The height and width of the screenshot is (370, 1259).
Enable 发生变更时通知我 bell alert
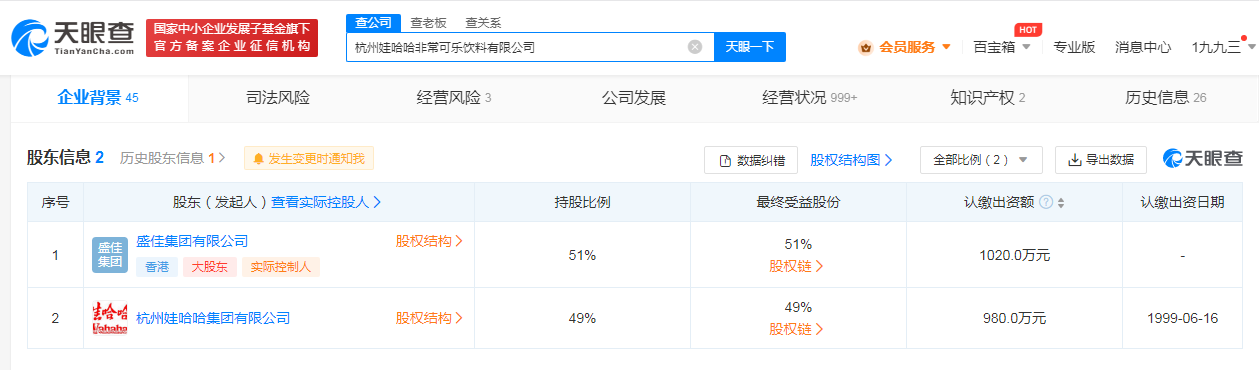click(309, 158)
